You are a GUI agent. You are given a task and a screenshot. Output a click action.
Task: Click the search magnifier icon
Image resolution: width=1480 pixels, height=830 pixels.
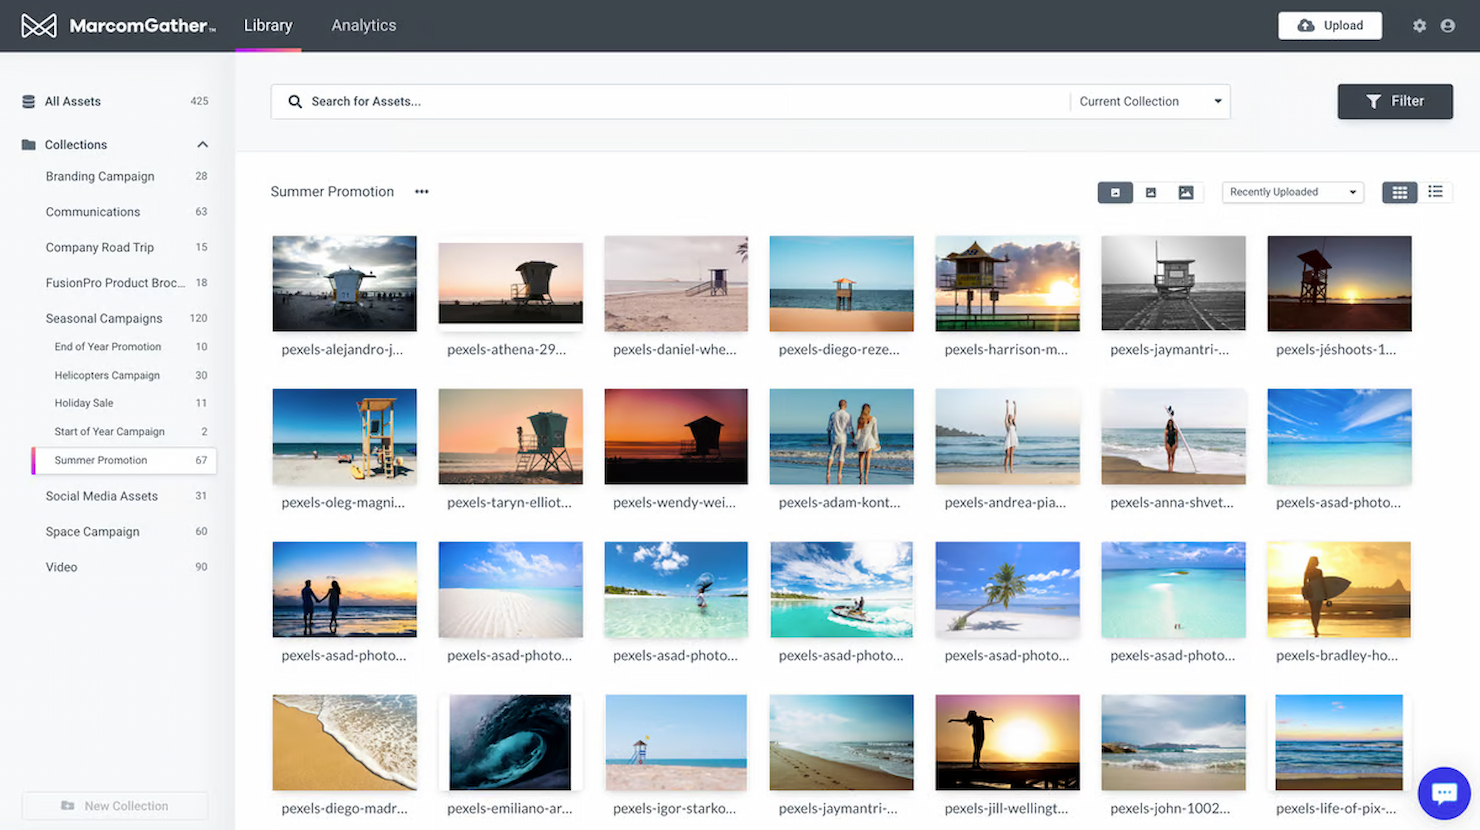(295, 101)
